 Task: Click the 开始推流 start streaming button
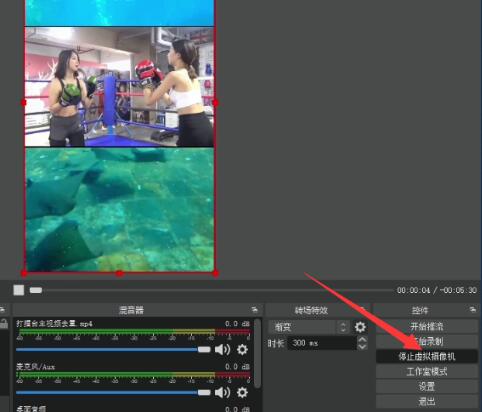[427, 326]
